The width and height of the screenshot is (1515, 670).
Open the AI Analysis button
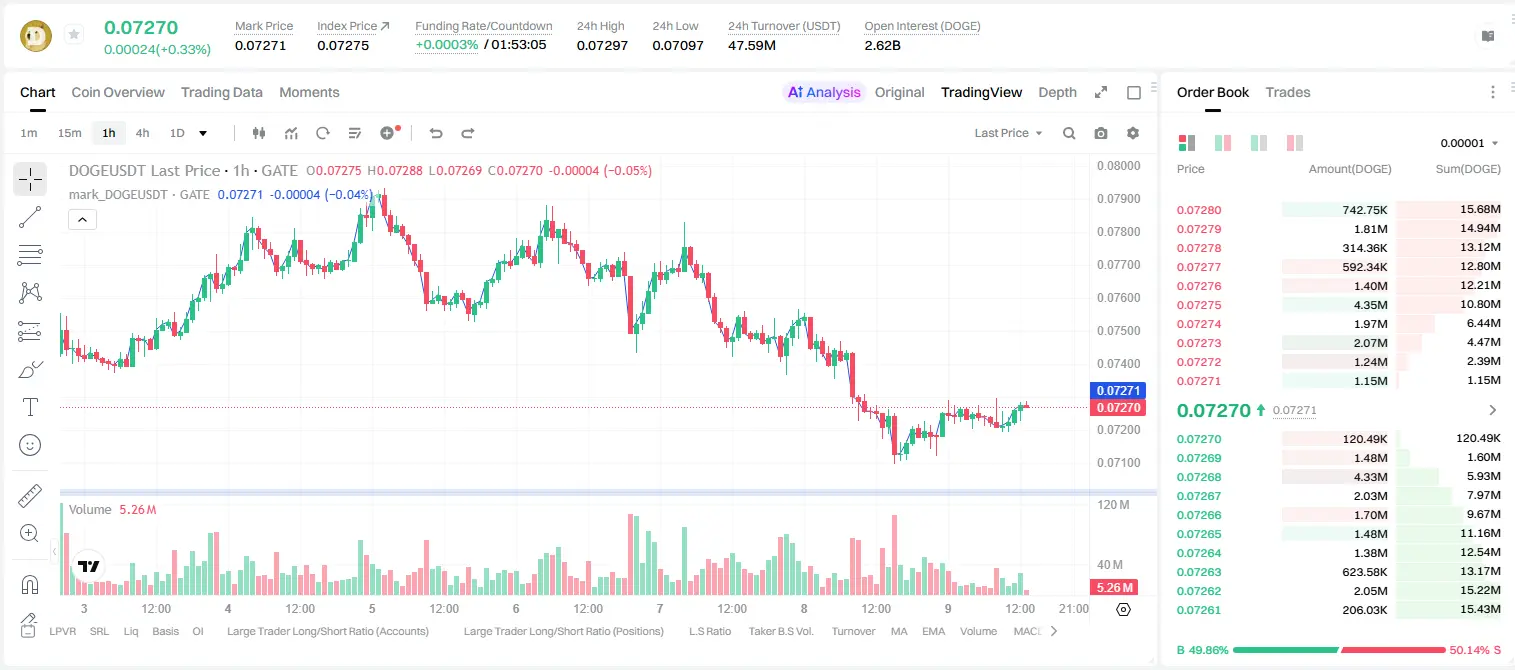824,92
